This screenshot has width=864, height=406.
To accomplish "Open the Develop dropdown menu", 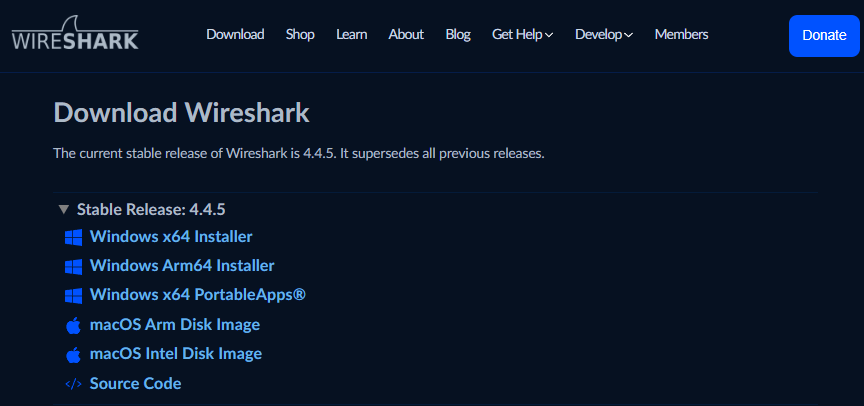I will point(604,35).
